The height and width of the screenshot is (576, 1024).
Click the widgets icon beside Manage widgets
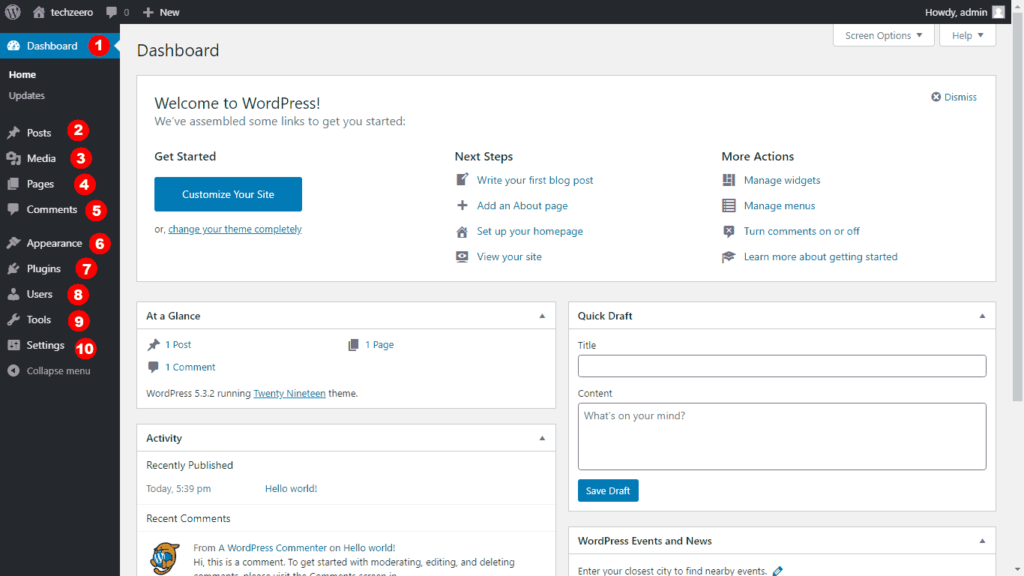pyautogui.click(x=728, y=180)
